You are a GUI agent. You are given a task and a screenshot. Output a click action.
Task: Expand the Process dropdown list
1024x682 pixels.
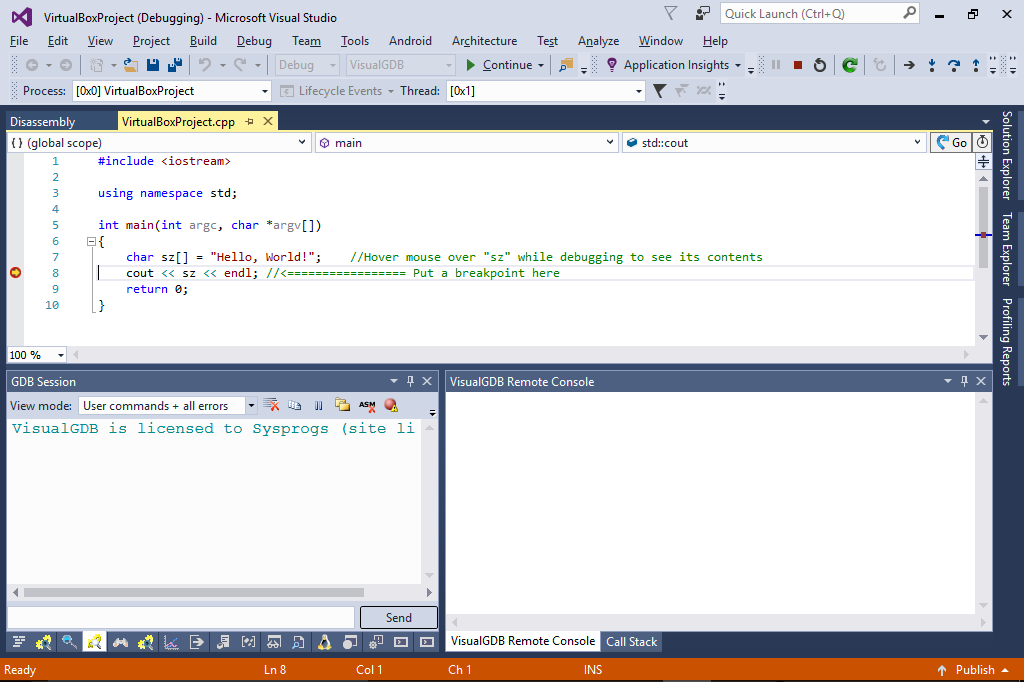[265, 91]
